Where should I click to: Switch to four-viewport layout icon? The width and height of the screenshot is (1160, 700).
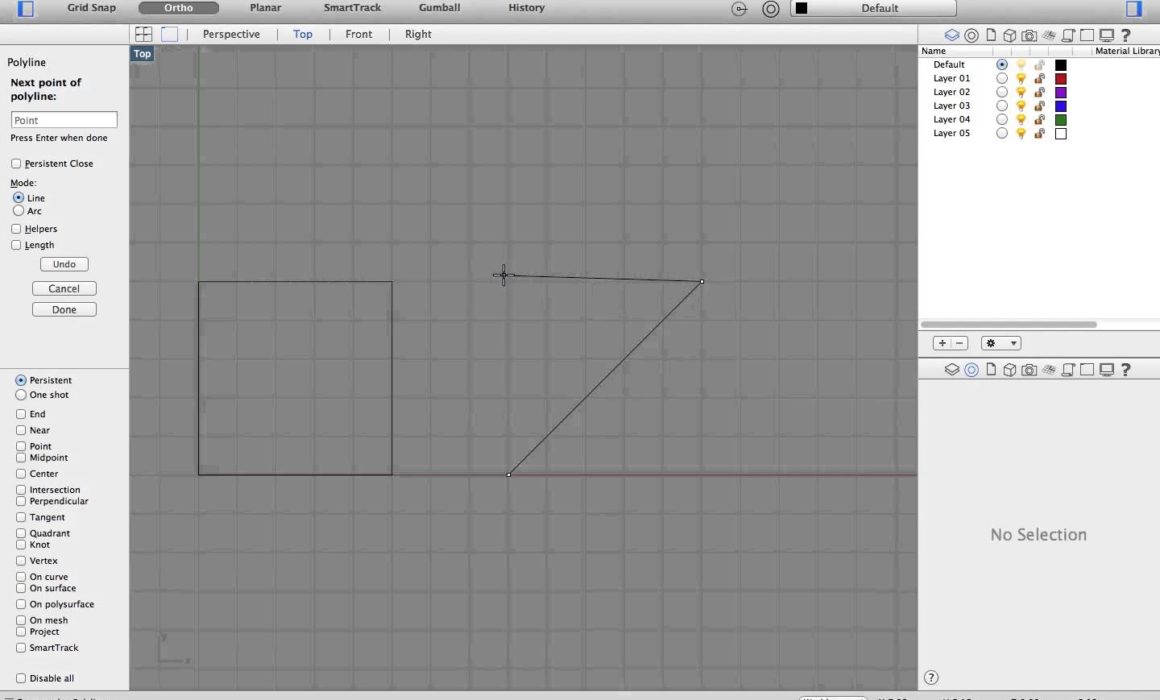144,34
